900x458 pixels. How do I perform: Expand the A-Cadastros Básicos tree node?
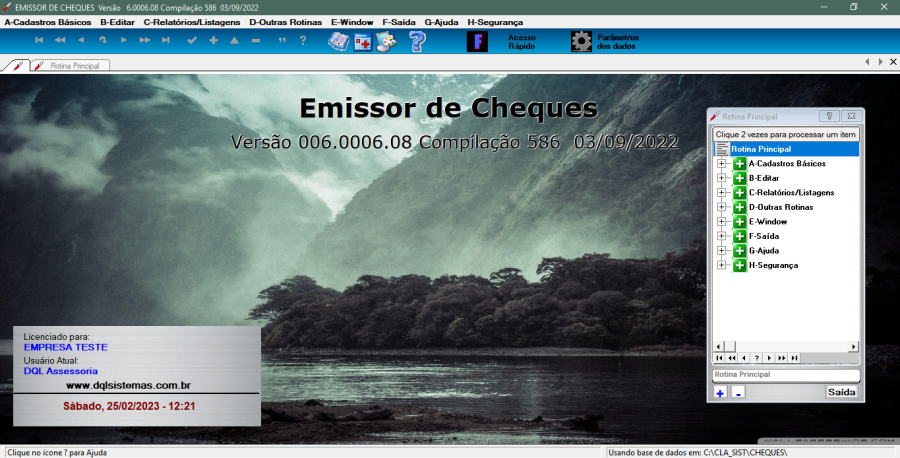[721, 163]
